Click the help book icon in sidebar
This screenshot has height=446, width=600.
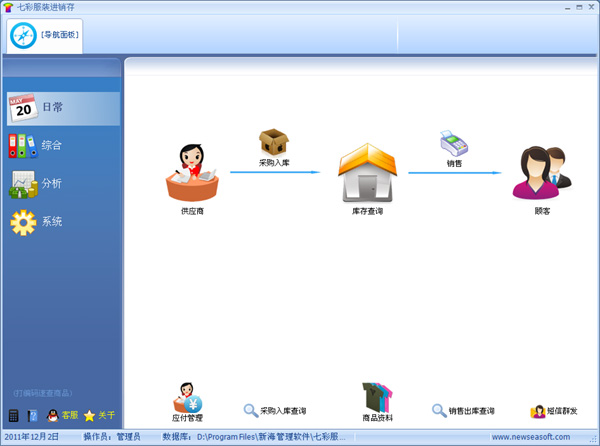(32, 415)
